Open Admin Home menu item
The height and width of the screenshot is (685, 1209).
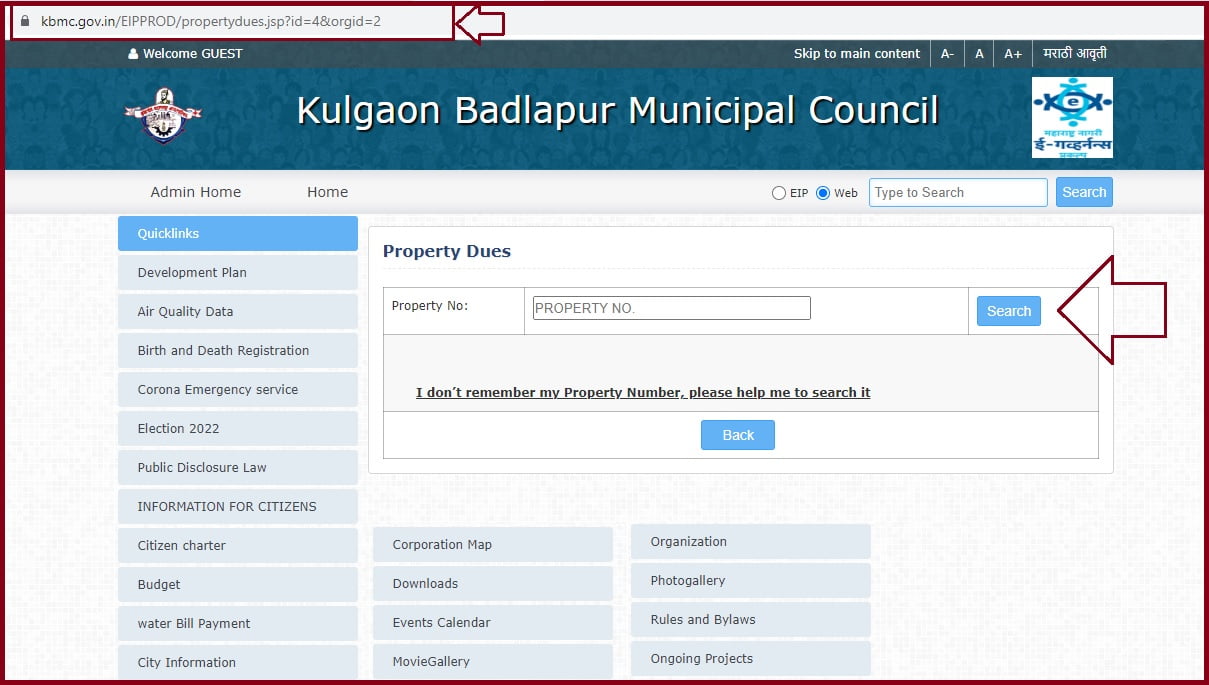point(196,192)
